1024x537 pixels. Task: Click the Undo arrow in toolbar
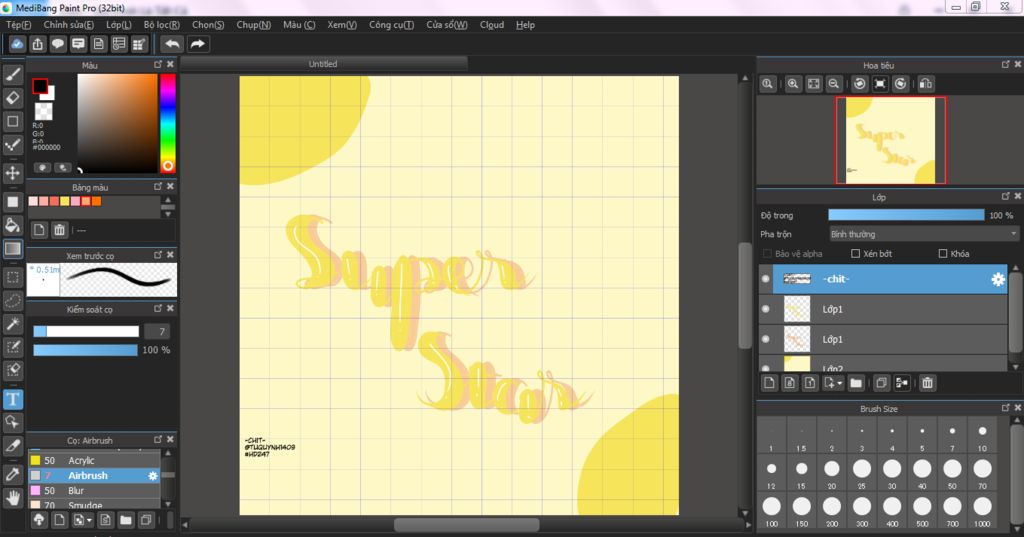tap(172, 44)
